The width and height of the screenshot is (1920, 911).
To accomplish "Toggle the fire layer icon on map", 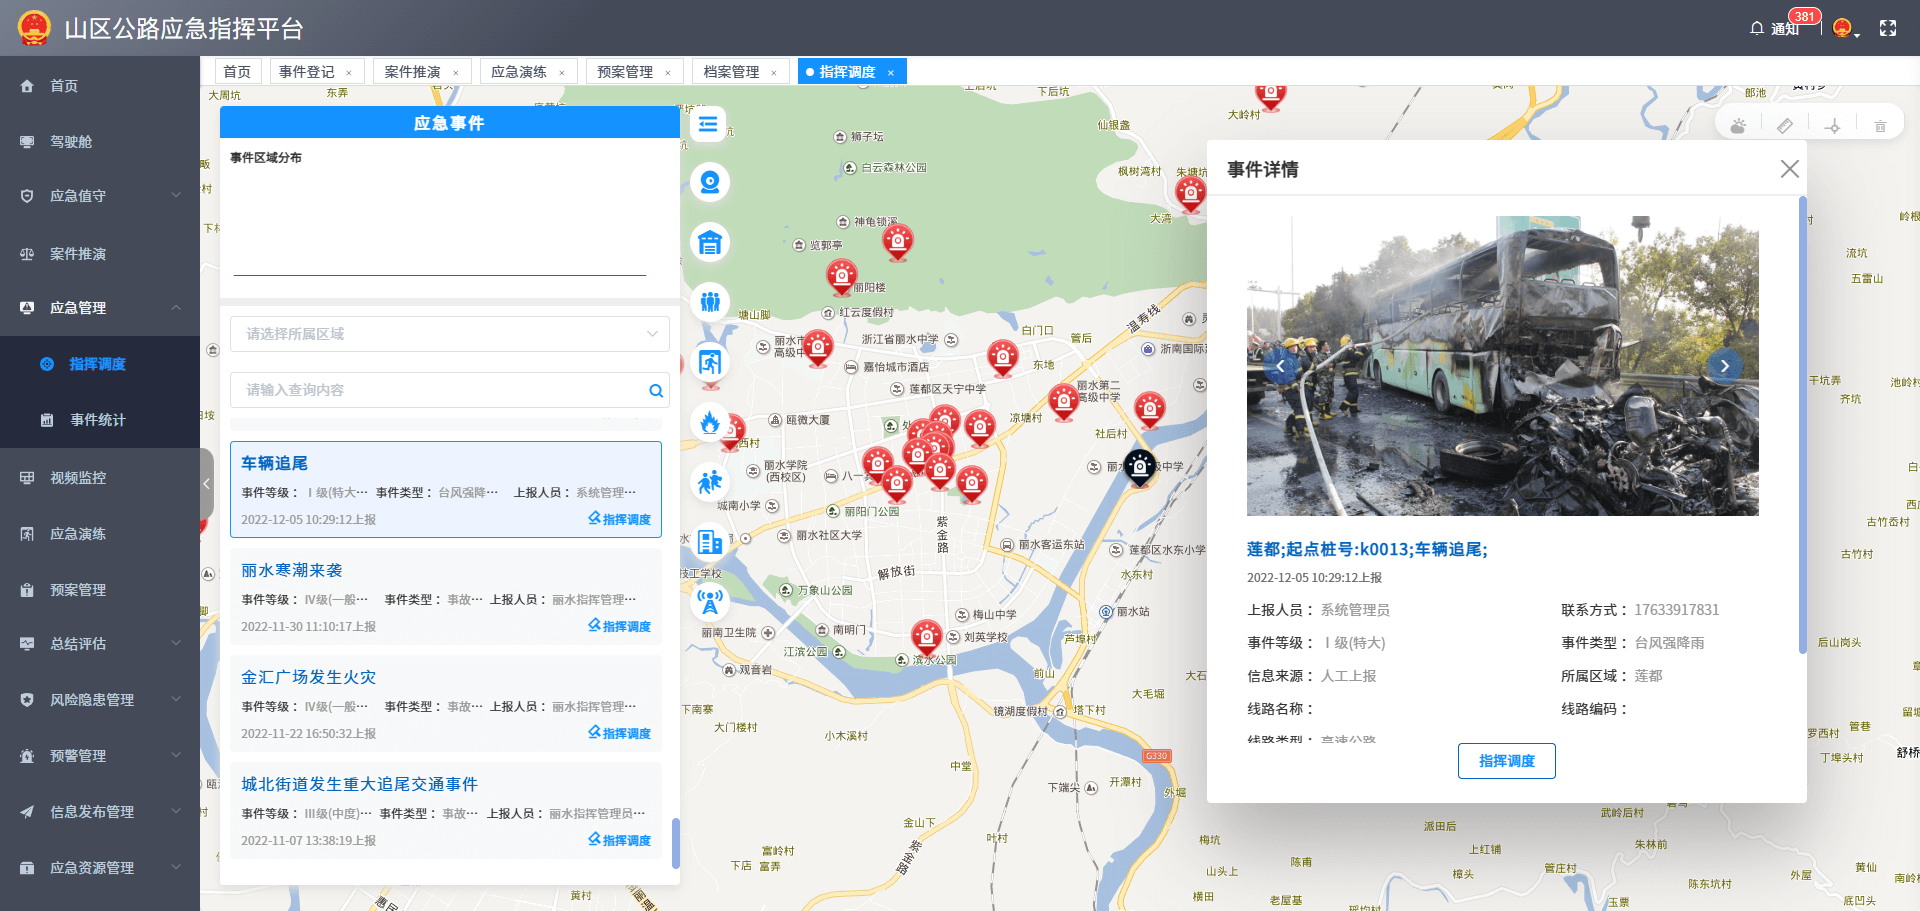I will tap(710, 422).
